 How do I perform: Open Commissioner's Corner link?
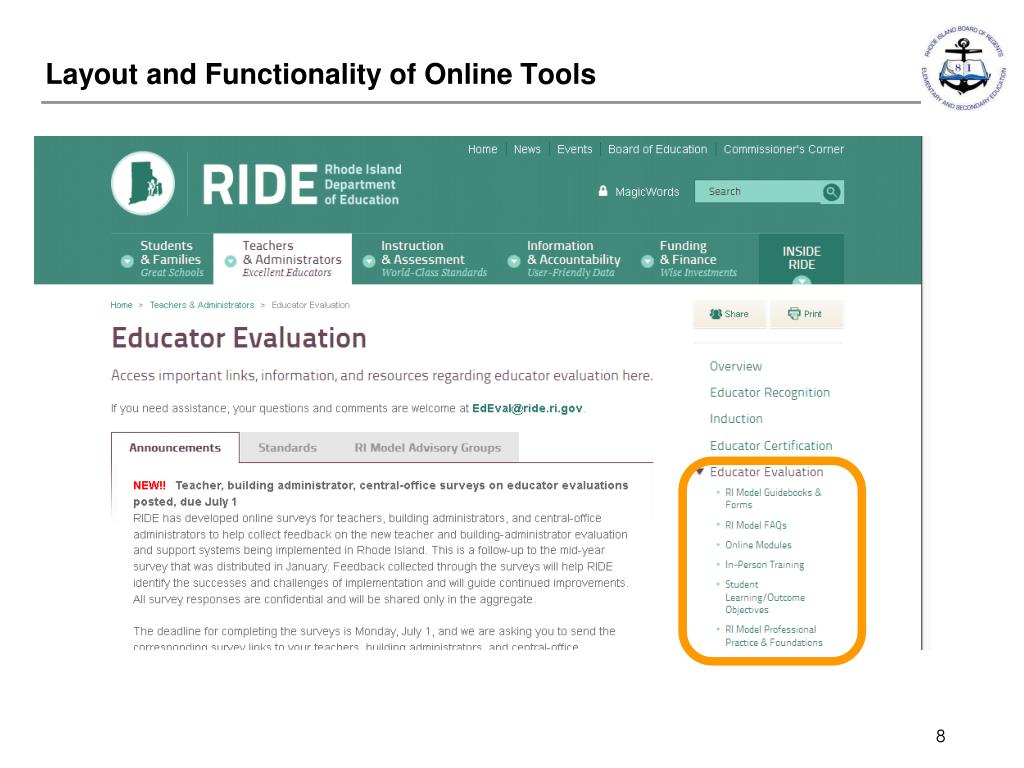(784, 150)
